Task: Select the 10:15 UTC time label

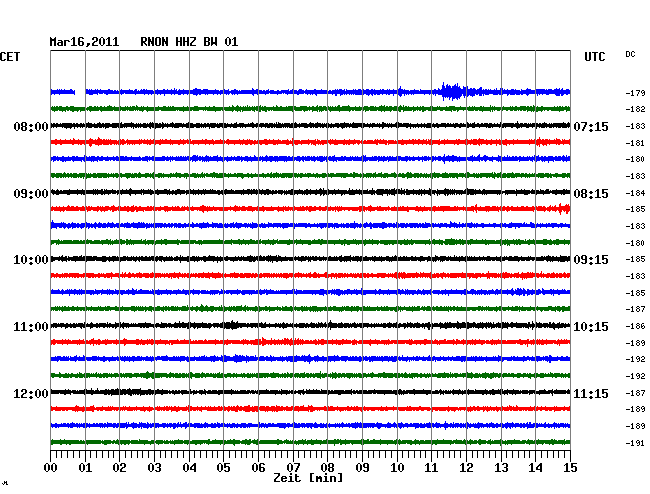Action: point(591,327)
